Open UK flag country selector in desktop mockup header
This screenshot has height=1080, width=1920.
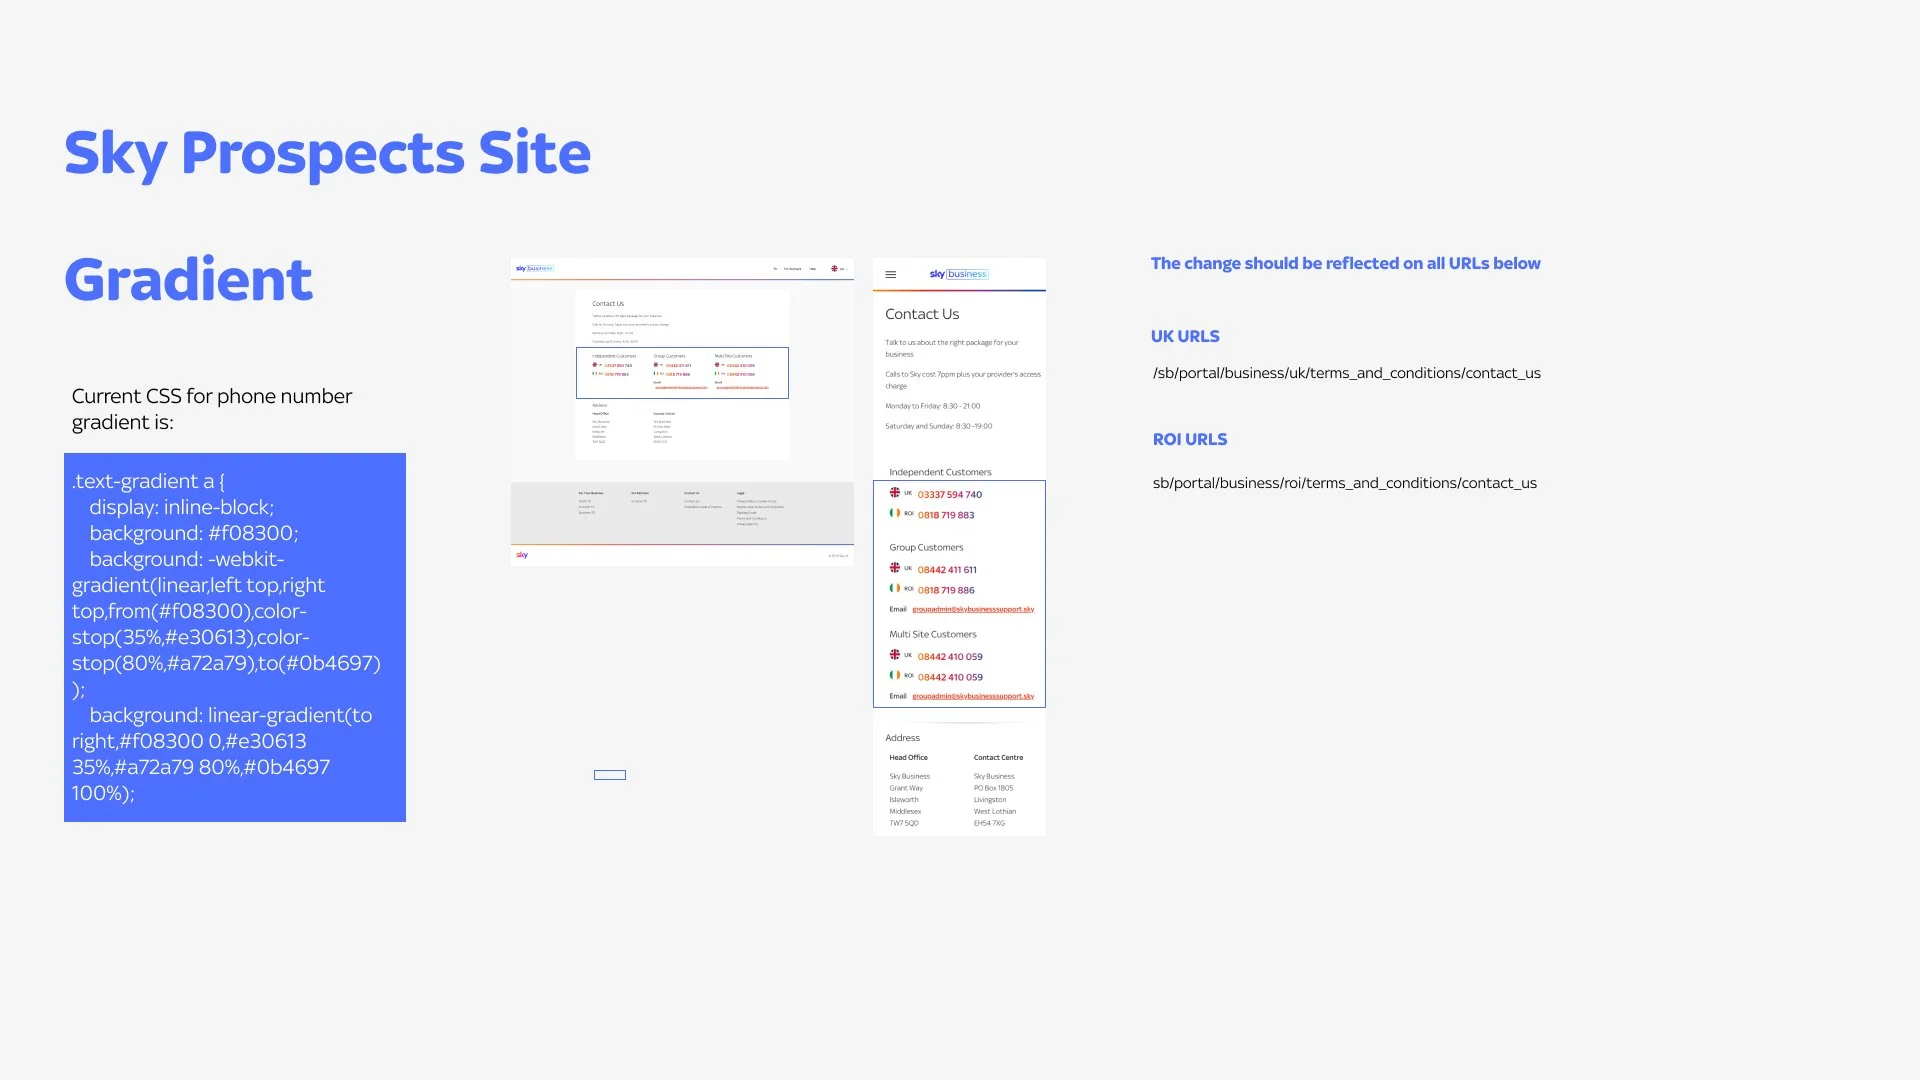(x=836, y=268)
